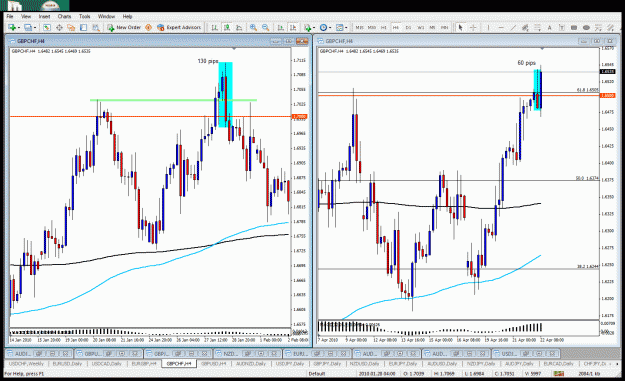Switch chart to Candlesticks mode
Image resolution: width=625 pixels, height=381 pixels.
pos(227,27)
